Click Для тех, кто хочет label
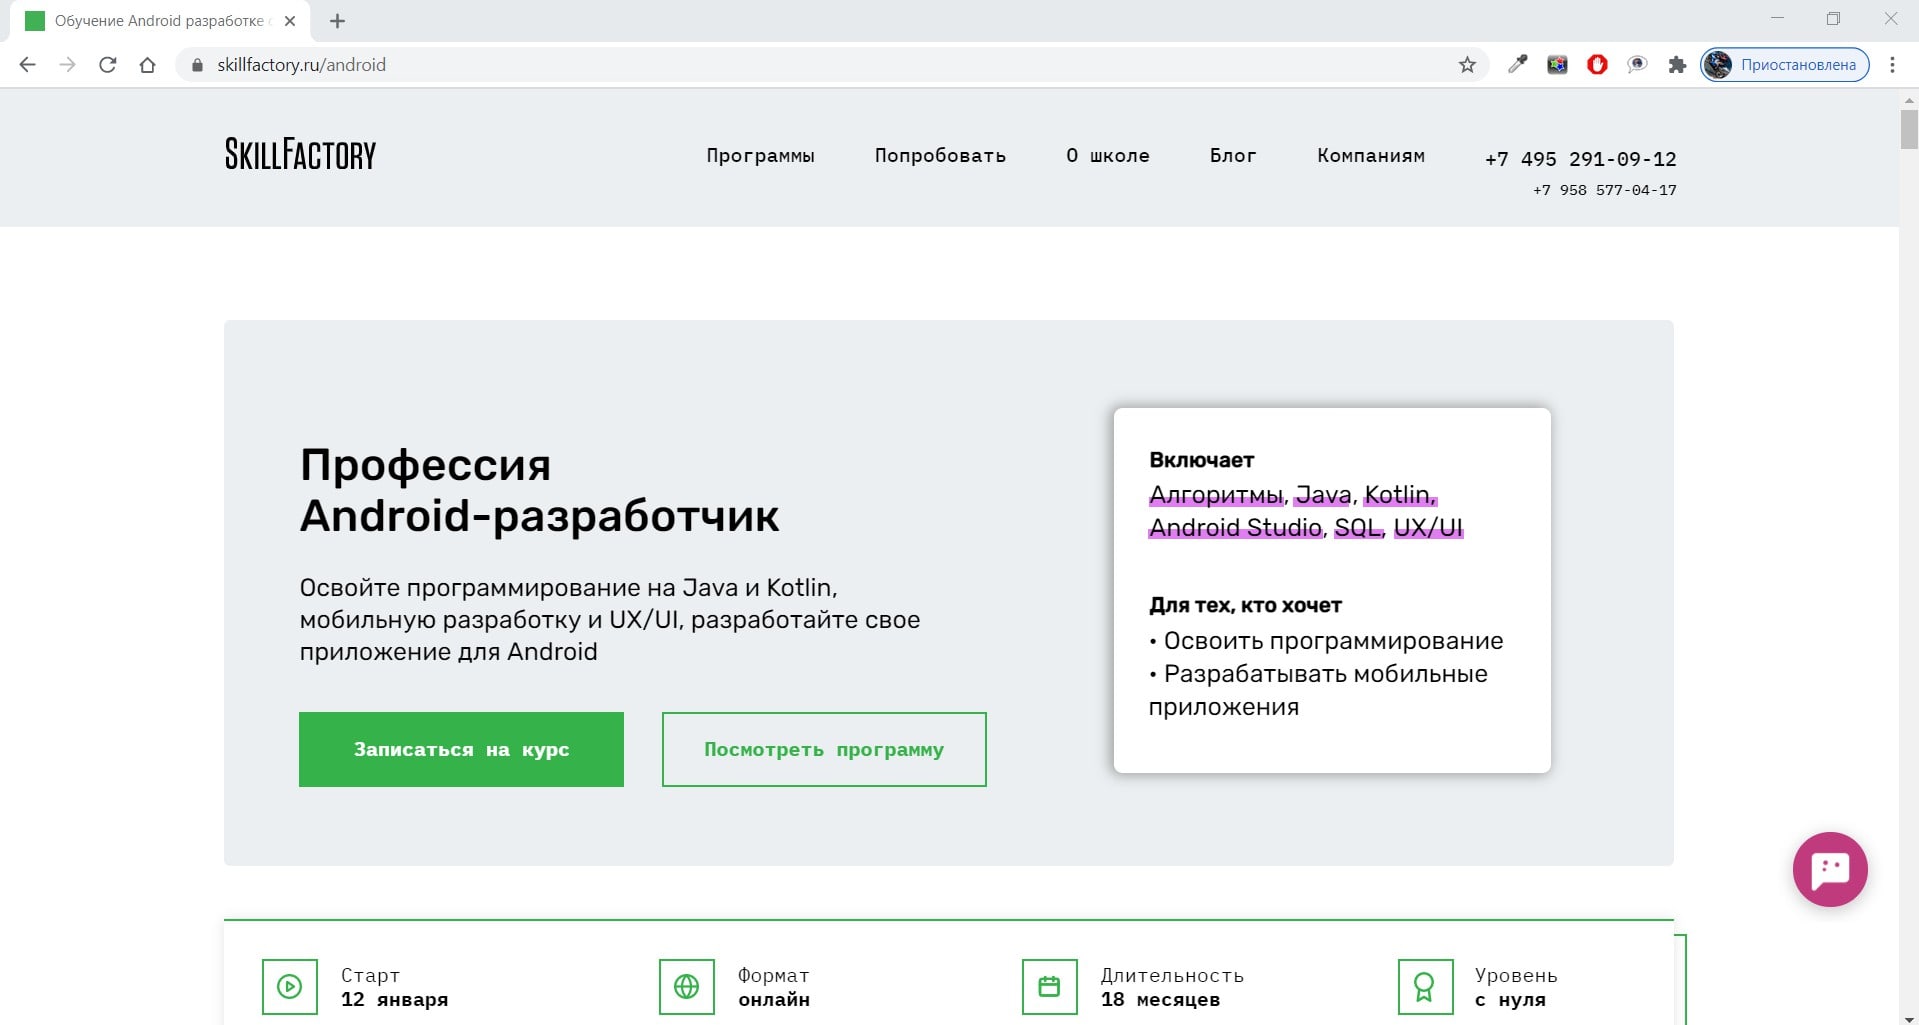This screenshot has height=1025, width=1919. pos(1245,605)
